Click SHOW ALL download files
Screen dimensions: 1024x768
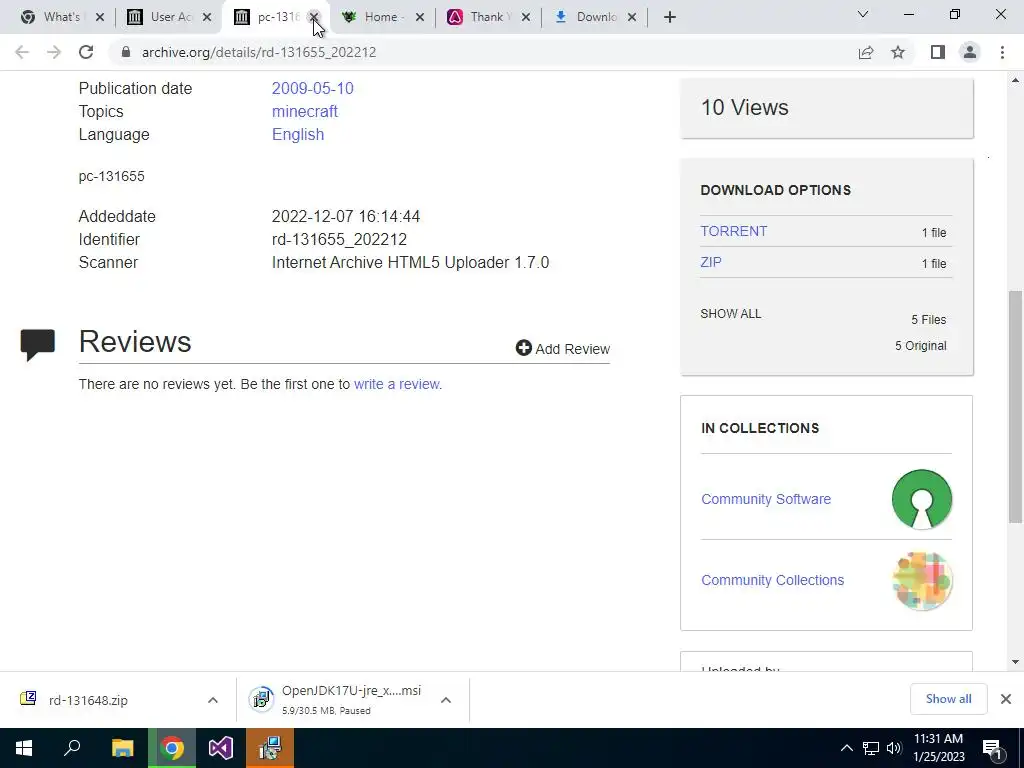(730, 313)
